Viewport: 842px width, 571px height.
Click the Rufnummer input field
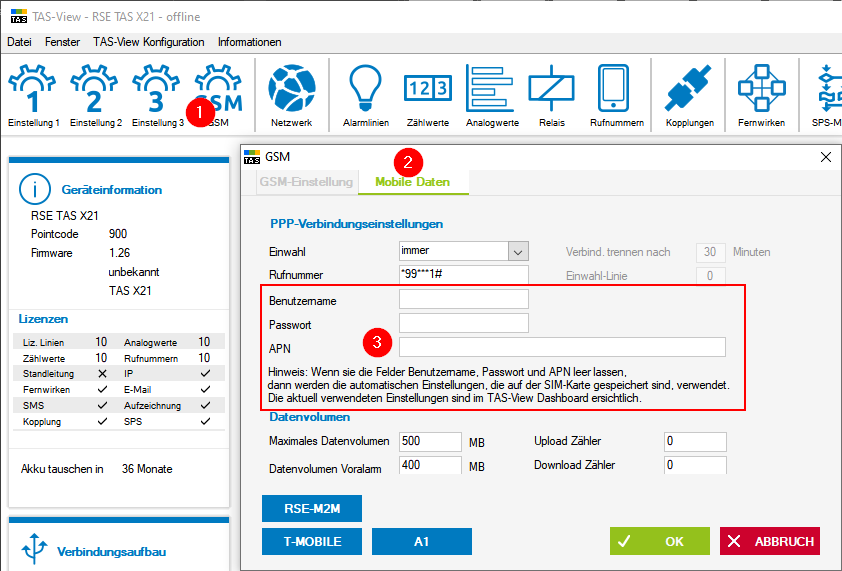point(463,274)
